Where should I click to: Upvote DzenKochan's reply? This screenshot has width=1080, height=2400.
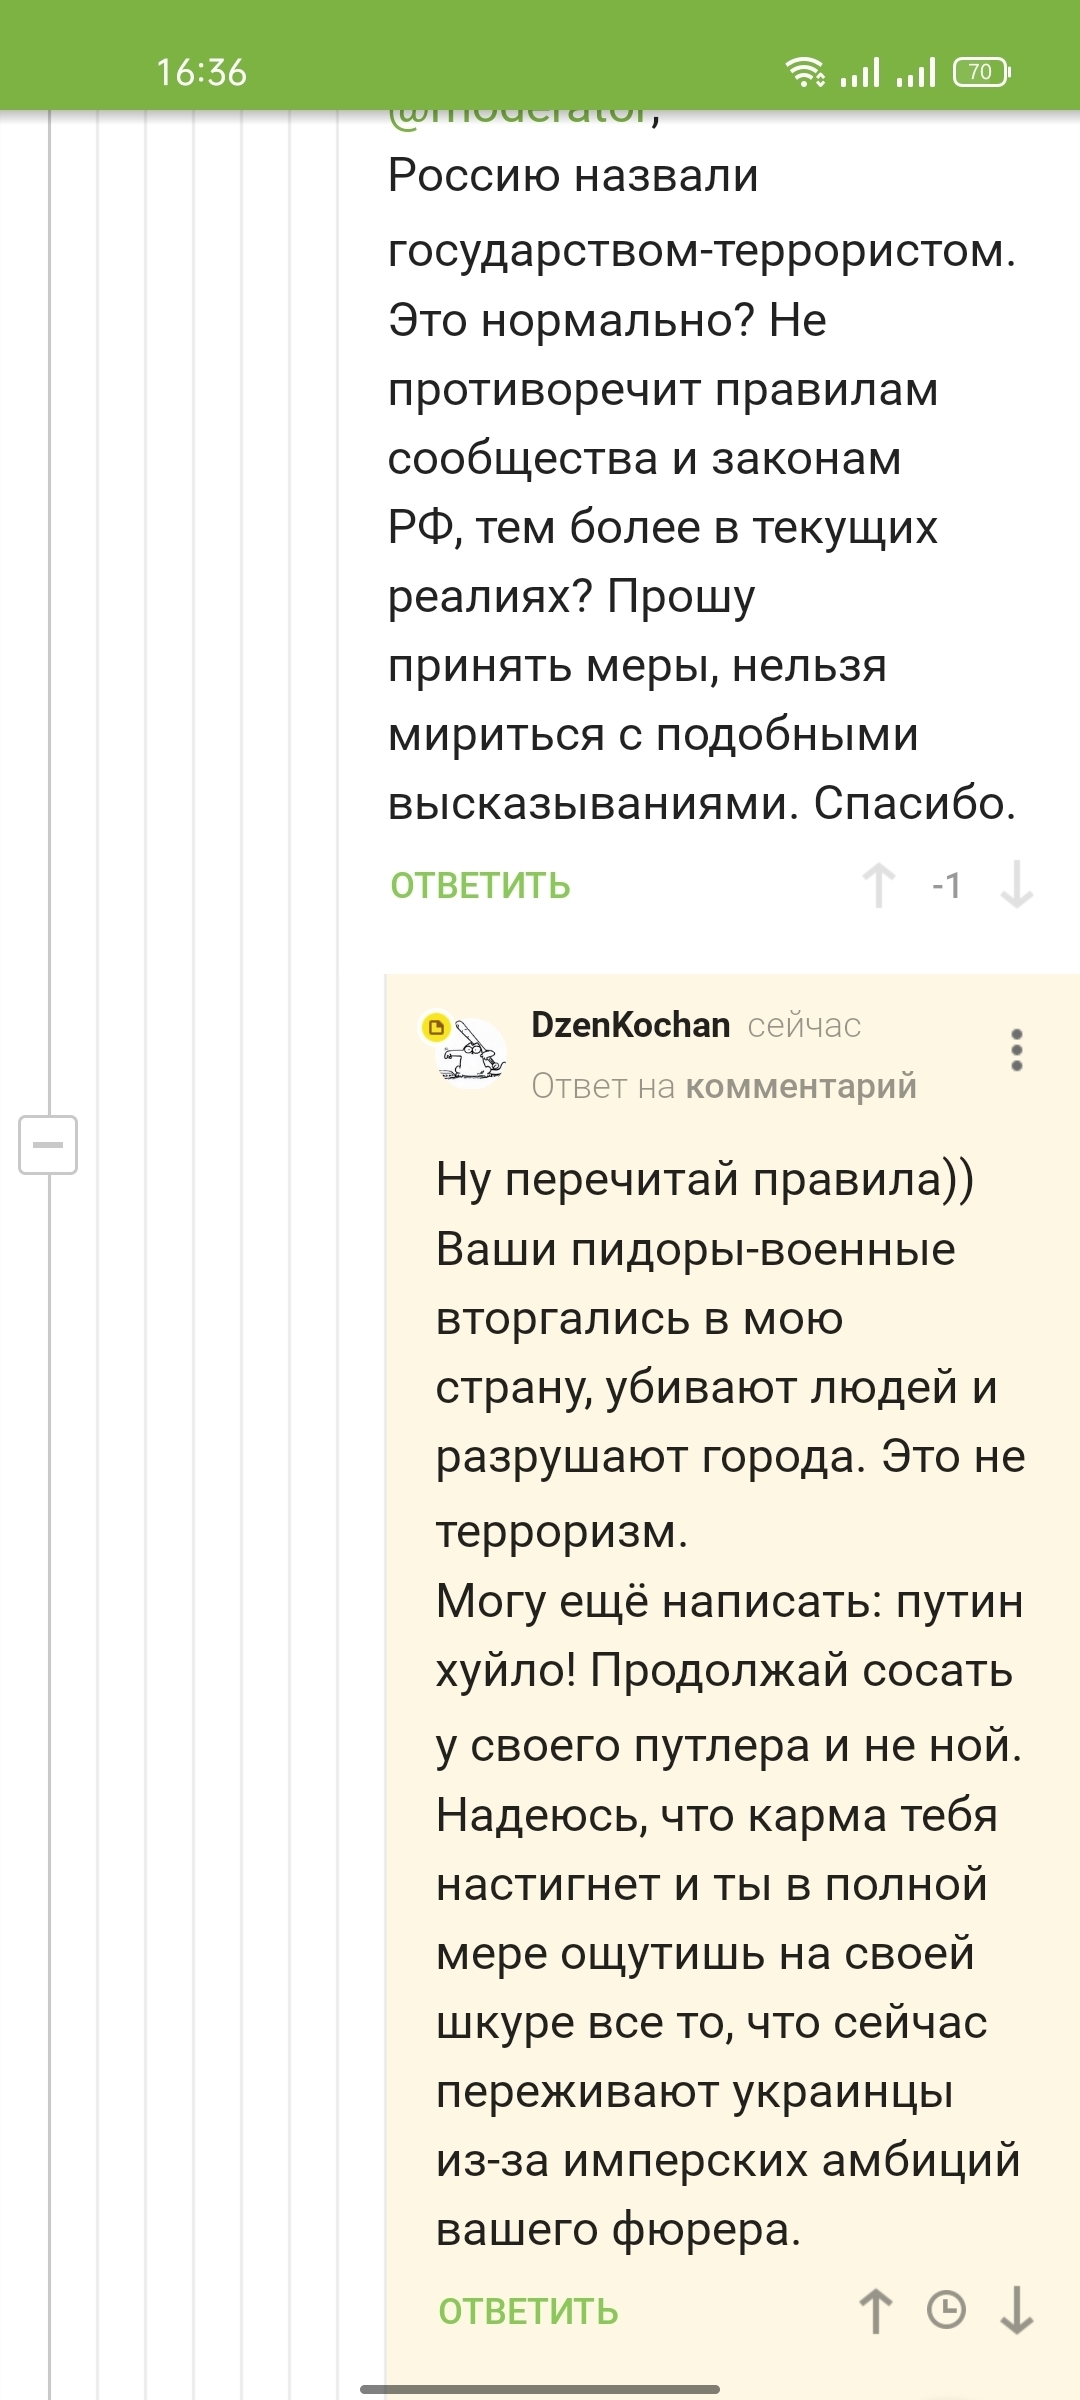coord(876,2311)
